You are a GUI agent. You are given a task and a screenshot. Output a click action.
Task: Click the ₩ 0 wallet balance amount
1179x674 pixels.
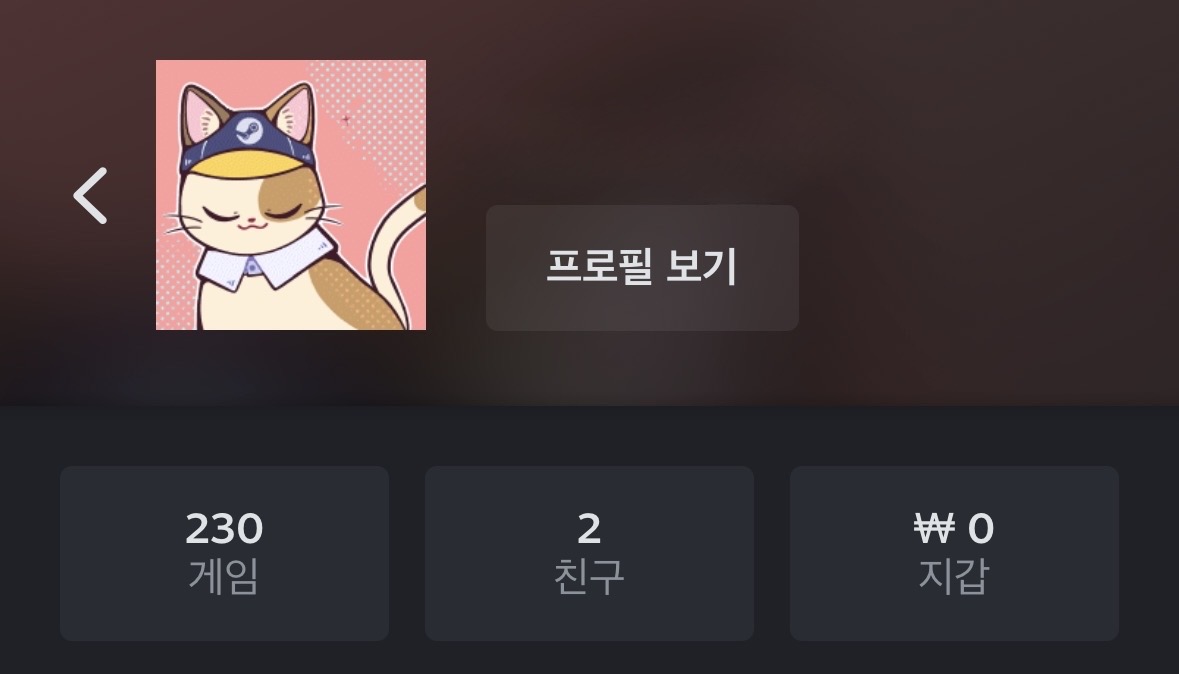[x=954, y=528]
